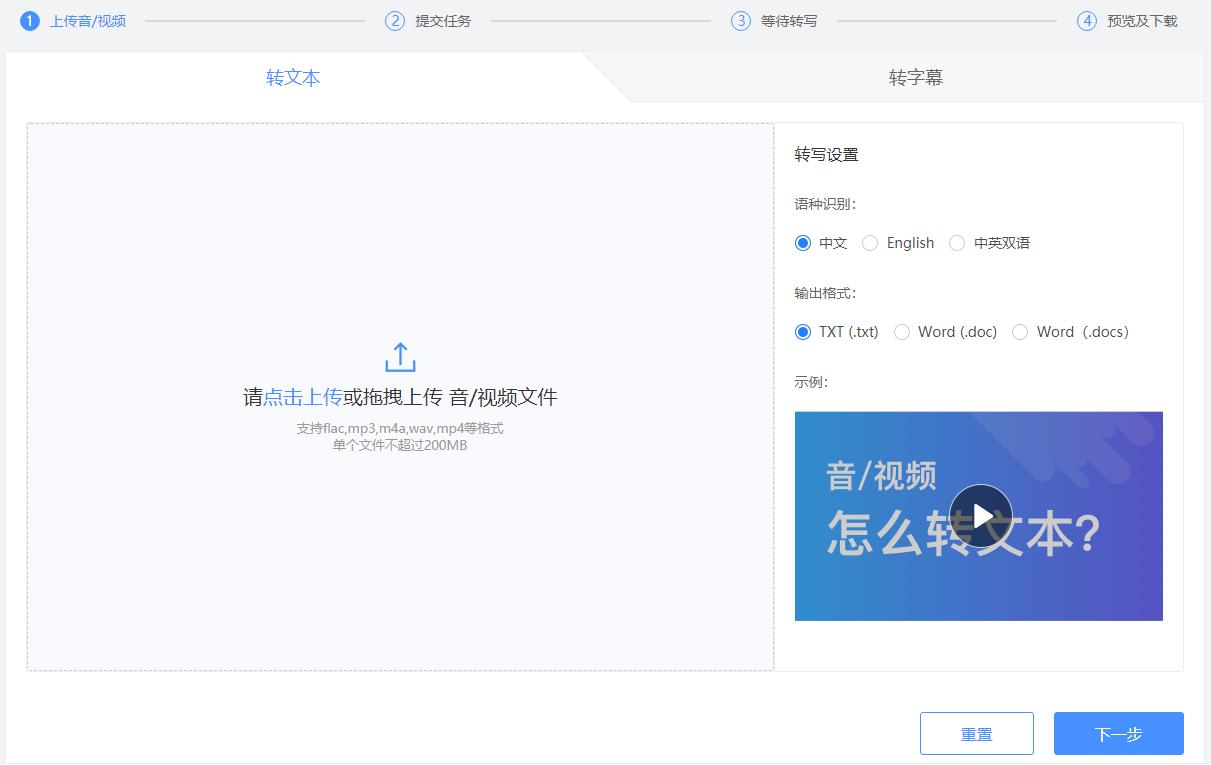Screen dimensions: 1211x765
Task: Play the example video
Action: [980, 516]
